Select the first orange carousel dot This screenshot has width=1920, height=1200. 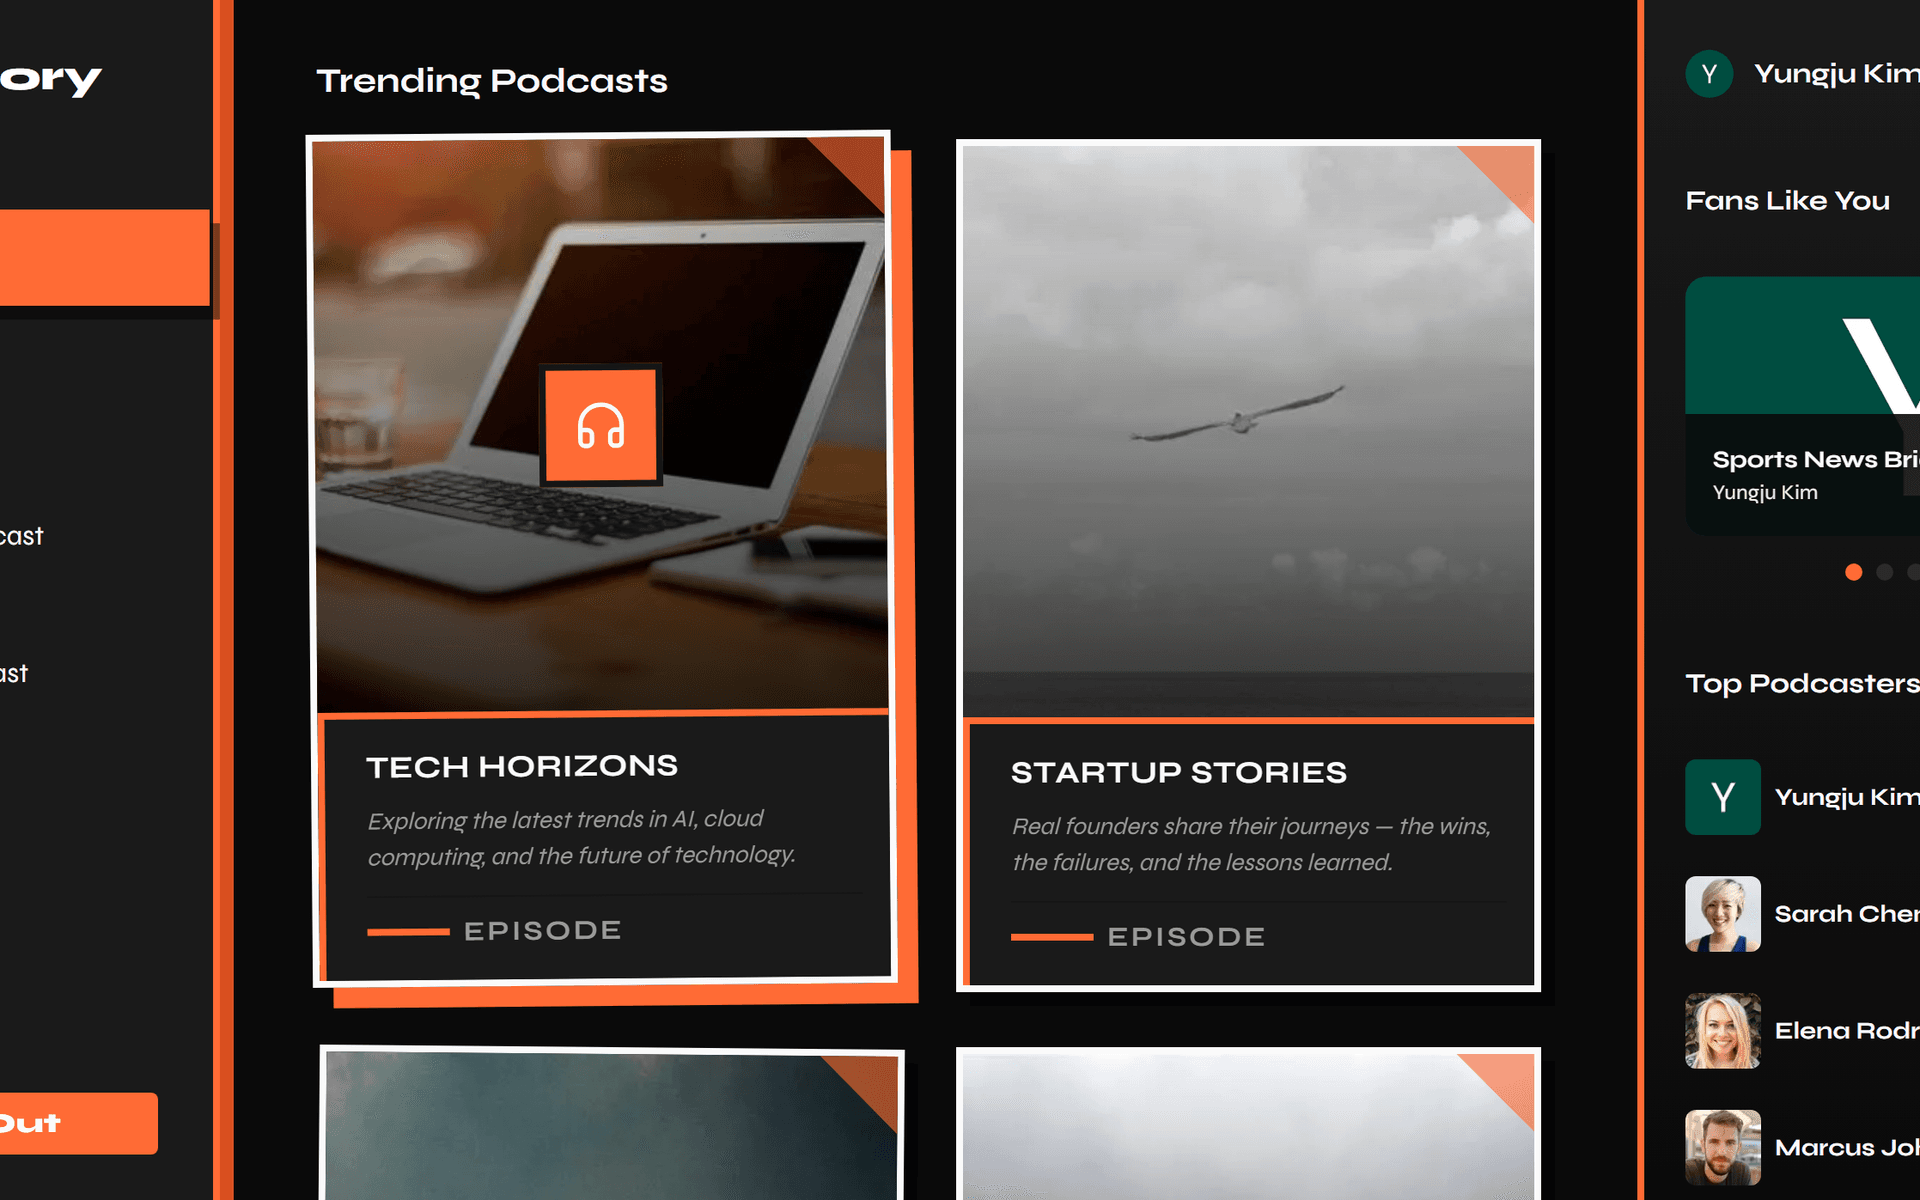tap(1853, 572)
